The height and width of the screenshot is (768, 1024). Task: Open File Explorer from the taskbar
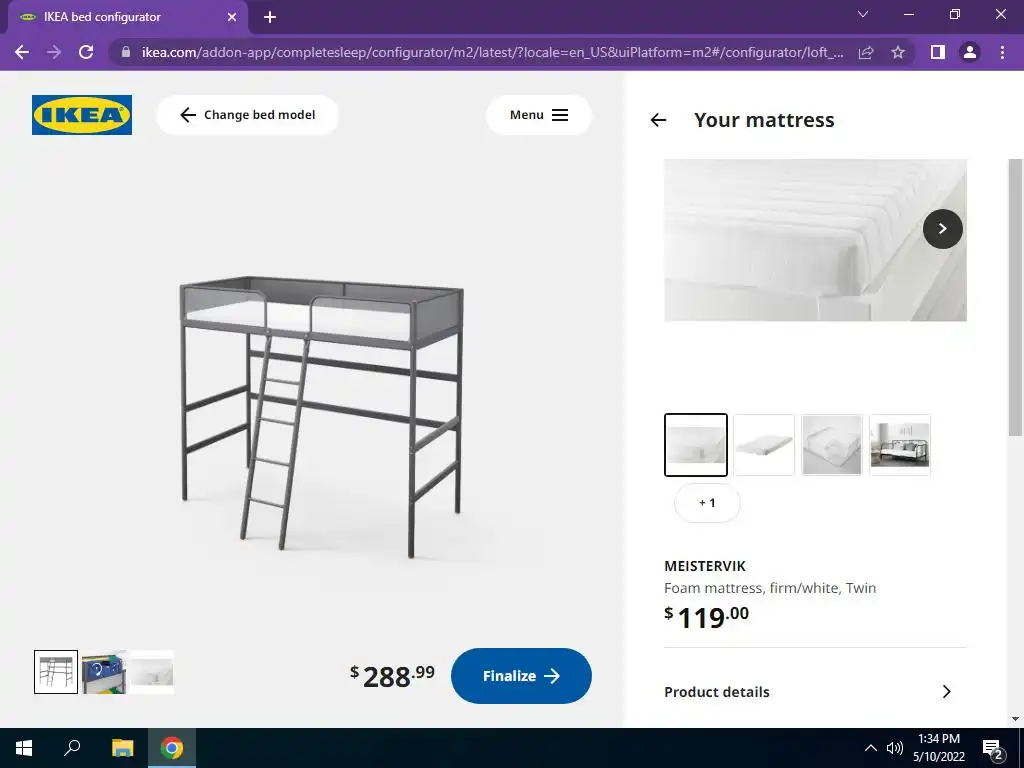[122, 748]
